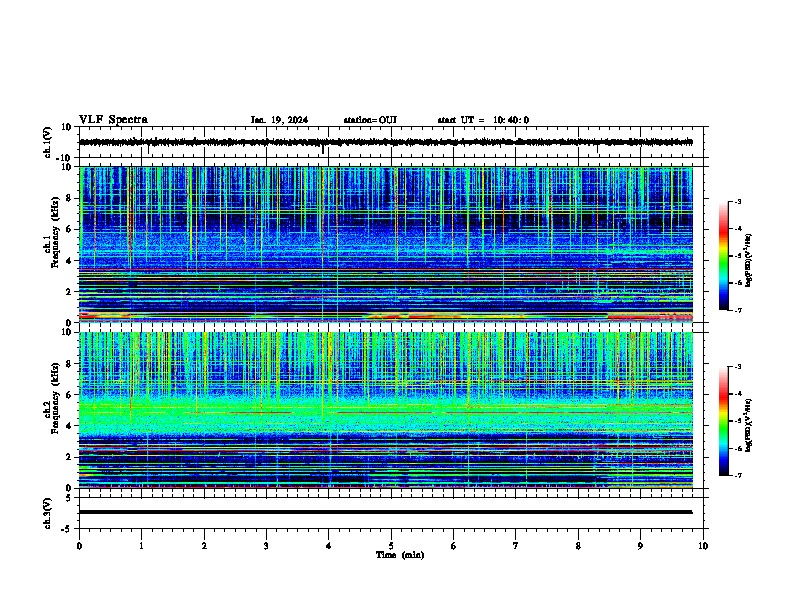Click the "10" kHz tick of ch.2 spectrogram
Screen dimensions: 792x612
coord(67,332)
